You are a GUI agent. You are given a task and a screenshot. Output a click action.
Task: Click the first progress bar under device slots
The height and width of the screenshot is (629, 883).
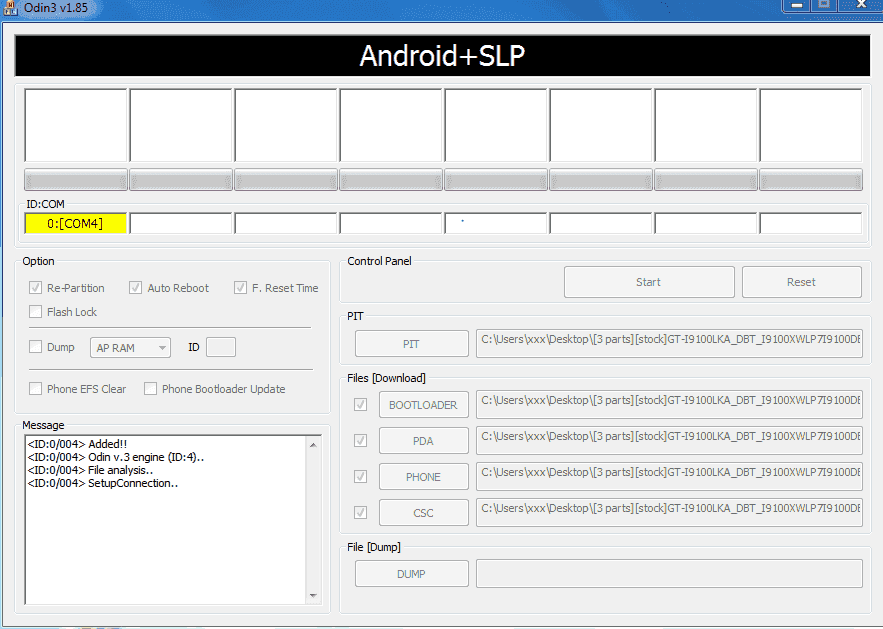point(75,180)
